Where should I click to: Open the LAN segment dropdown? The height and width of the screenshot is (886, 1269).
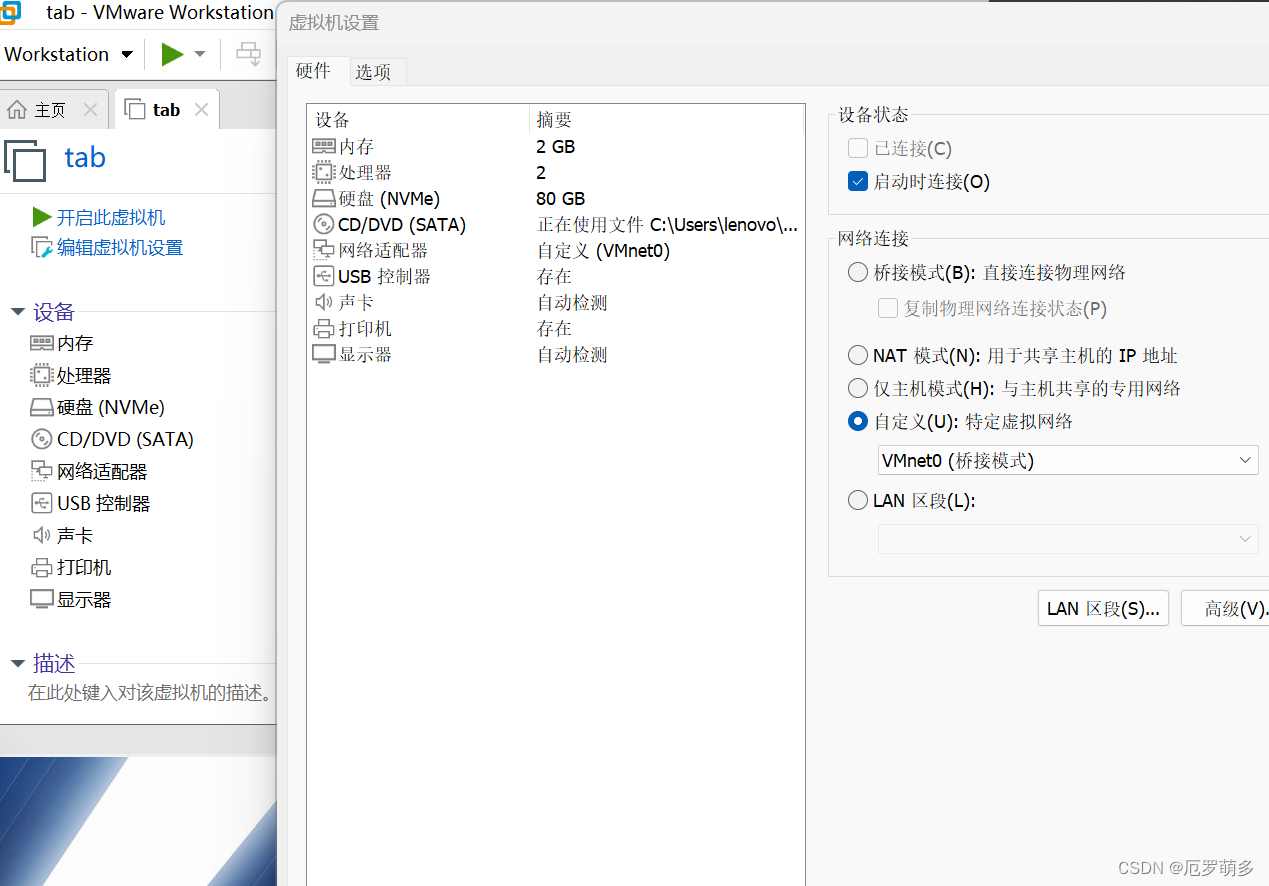click(1067, 539)
